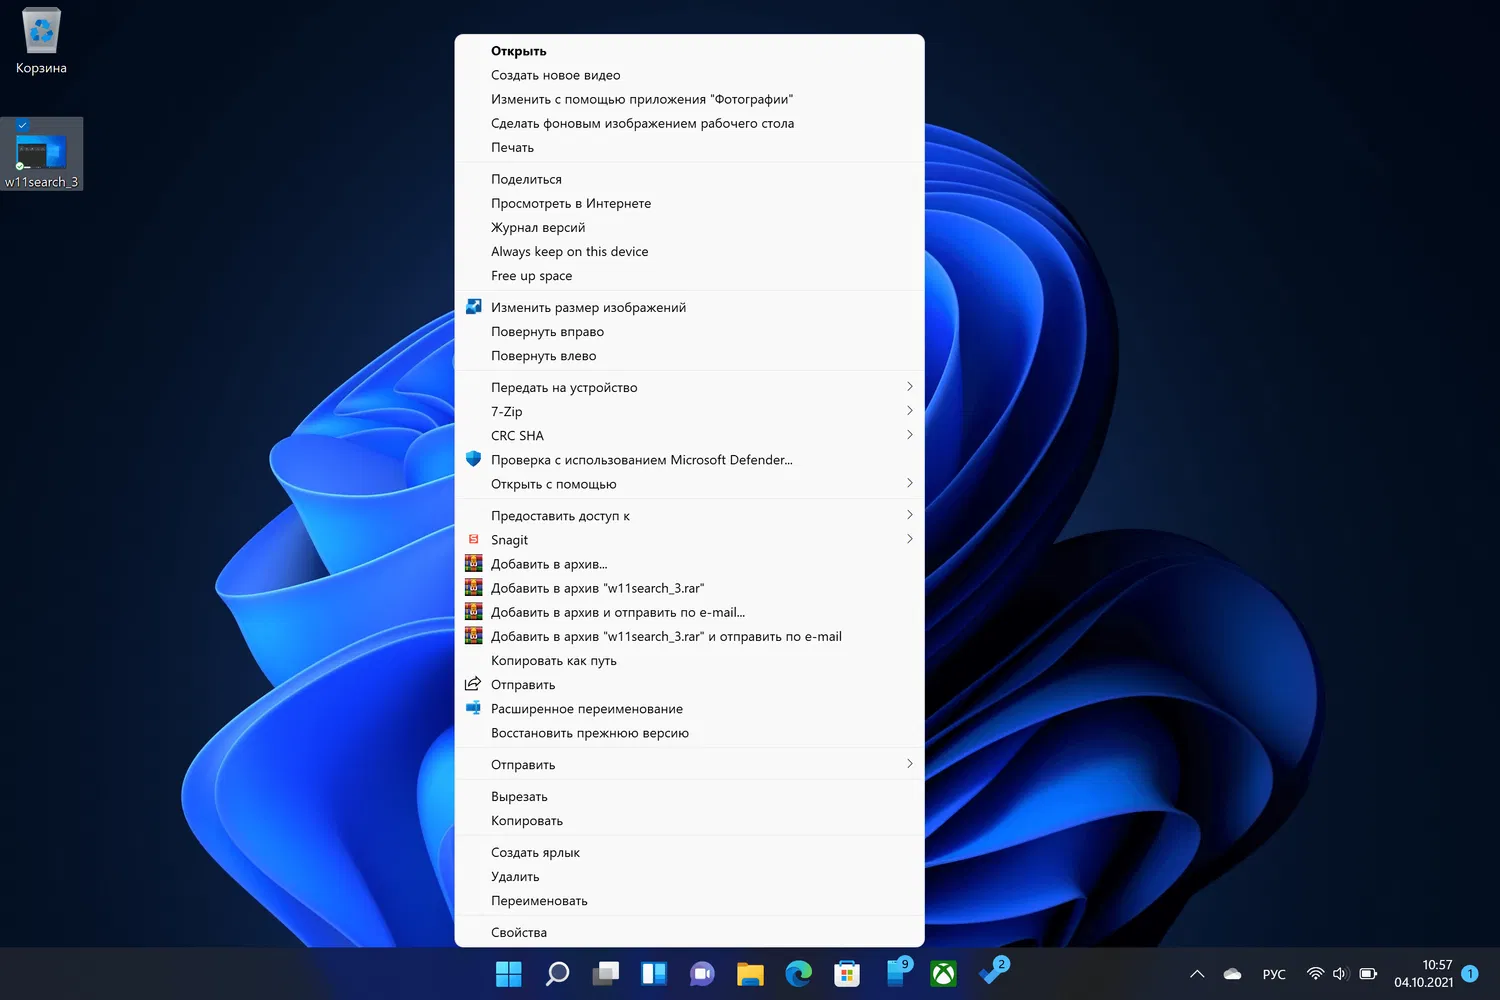Open the Windows Start menu
The width and height of the screenshot is (1500, 1000).
pyautogui.click(x=508, y=973)
